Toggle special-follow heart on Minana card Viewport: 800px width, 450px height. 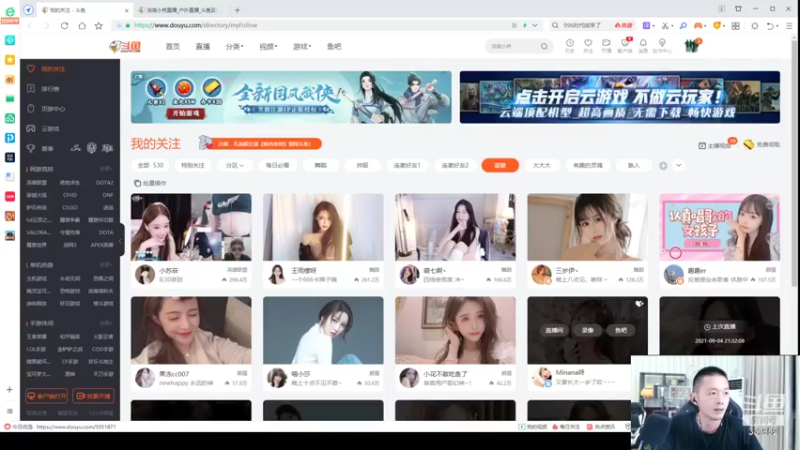click(x=639, y=304)
